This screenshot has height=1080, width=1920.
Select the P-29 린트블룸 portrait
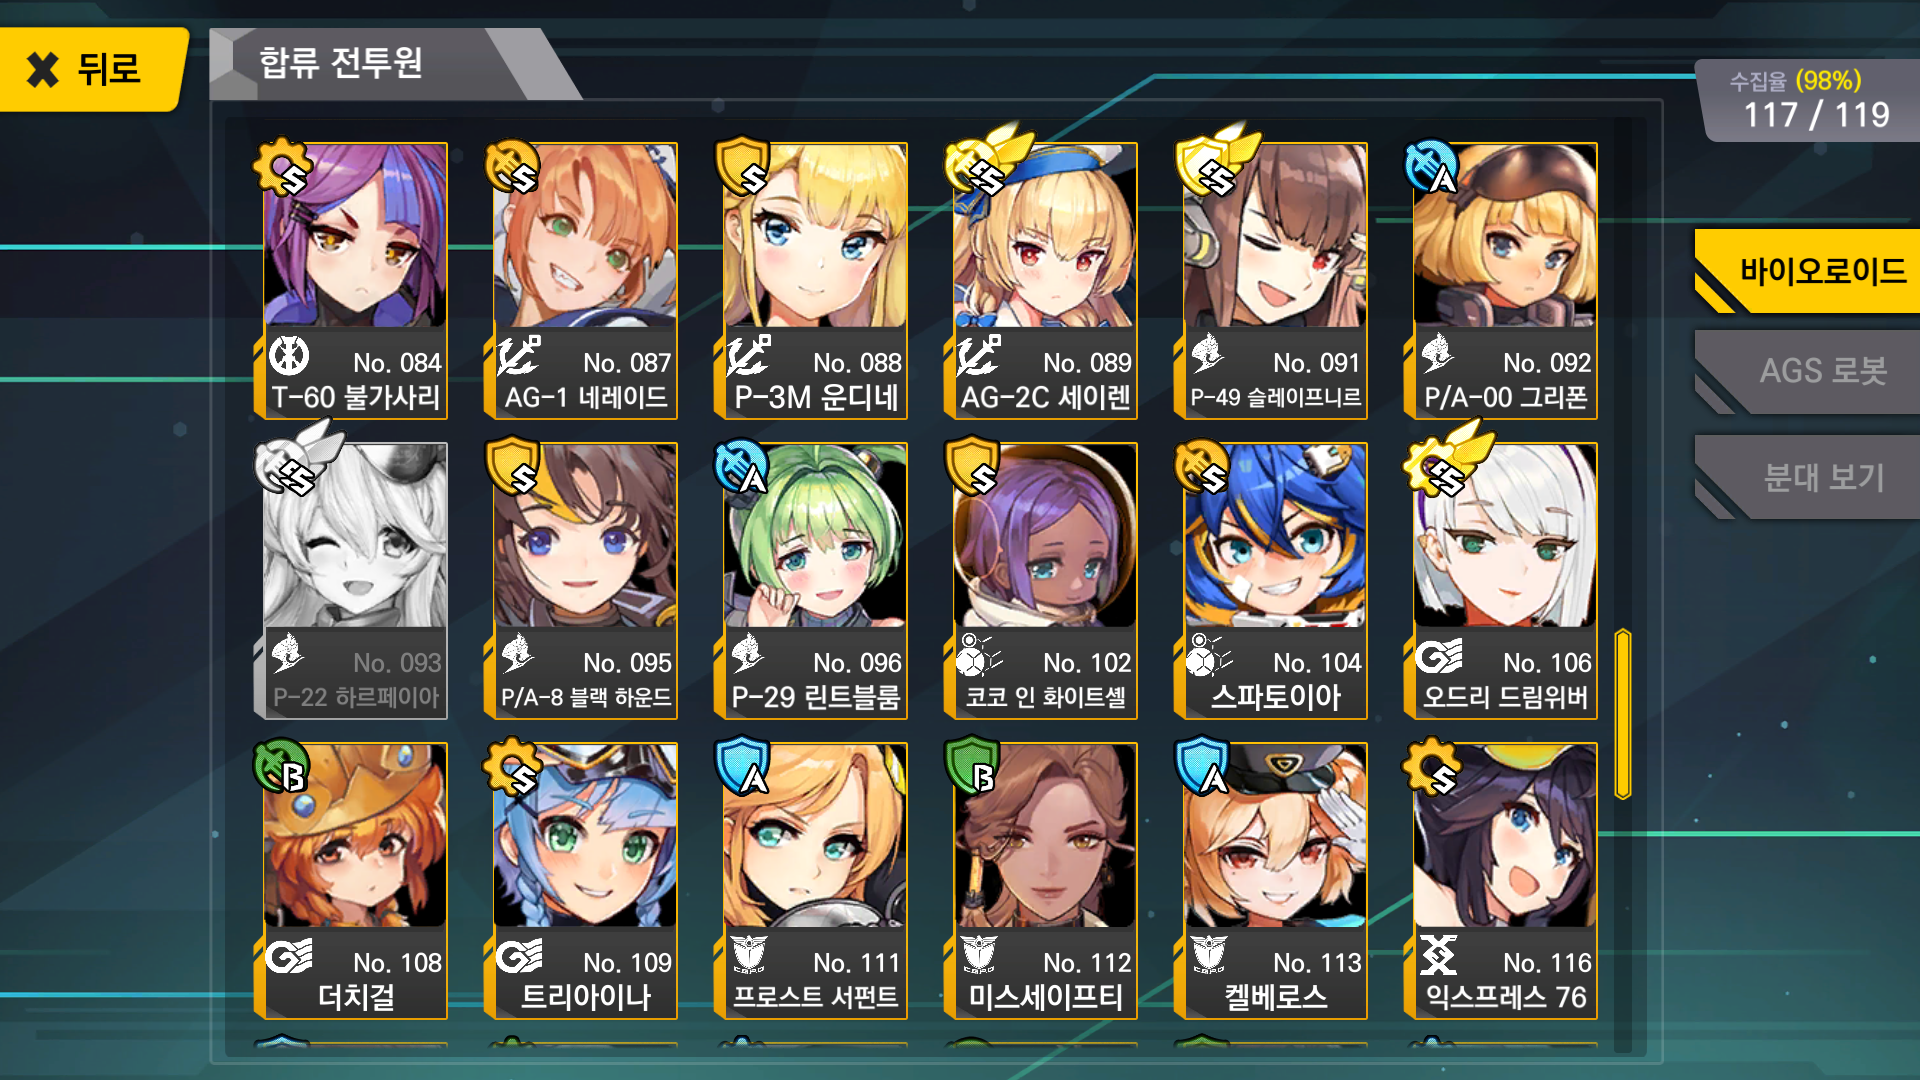tap(815, 536)
